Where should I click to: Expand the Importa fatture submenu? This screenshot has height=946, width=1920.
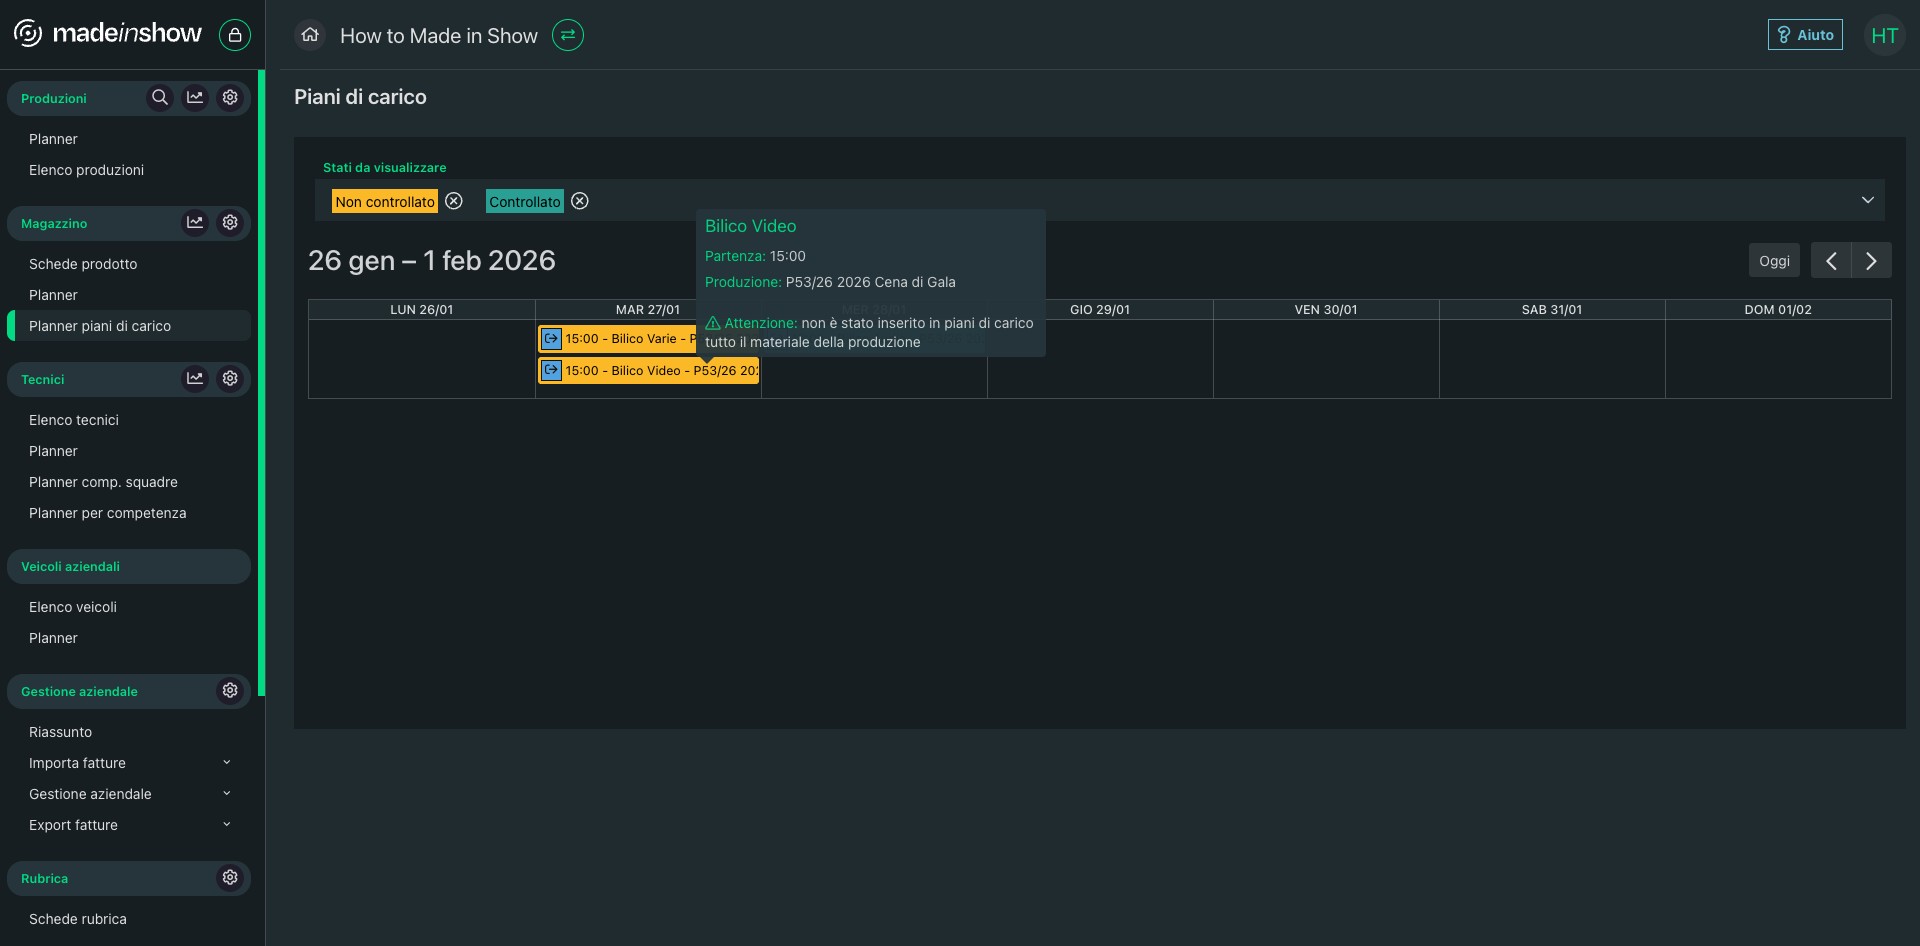click(x=226, y=763)
